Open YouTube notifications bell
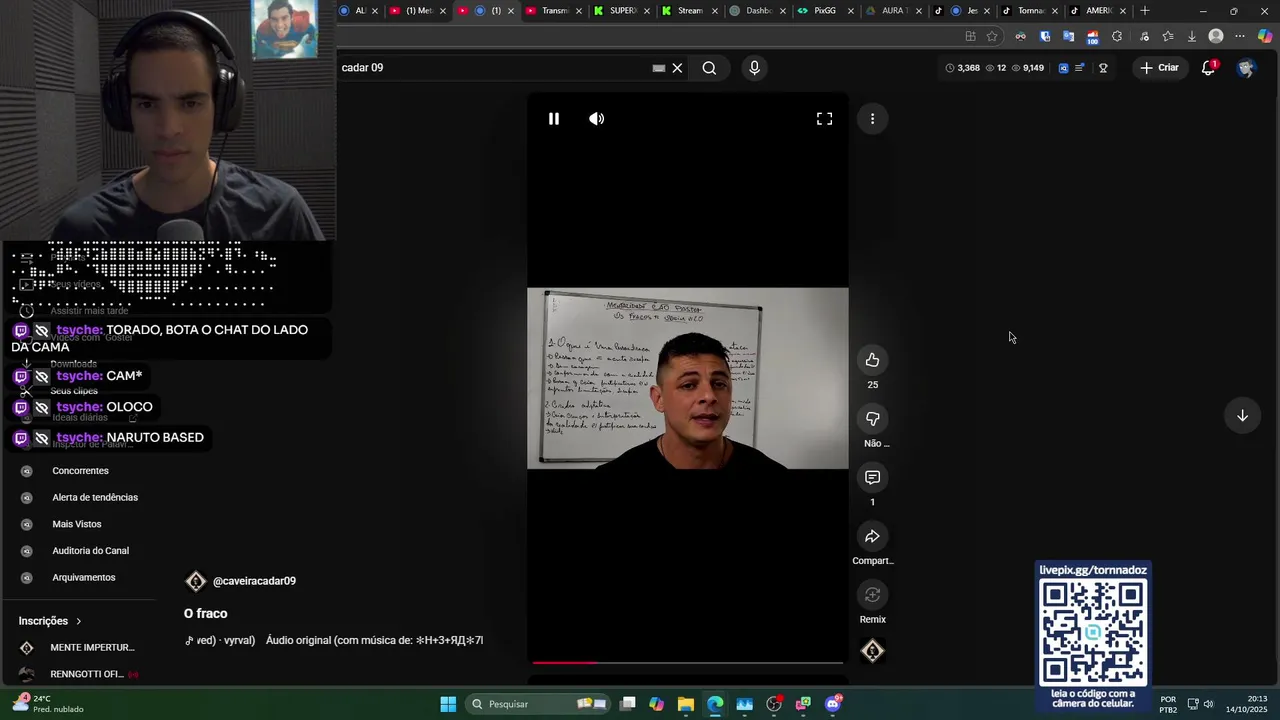This screenshot has width=1280, height=720. 1208,68
